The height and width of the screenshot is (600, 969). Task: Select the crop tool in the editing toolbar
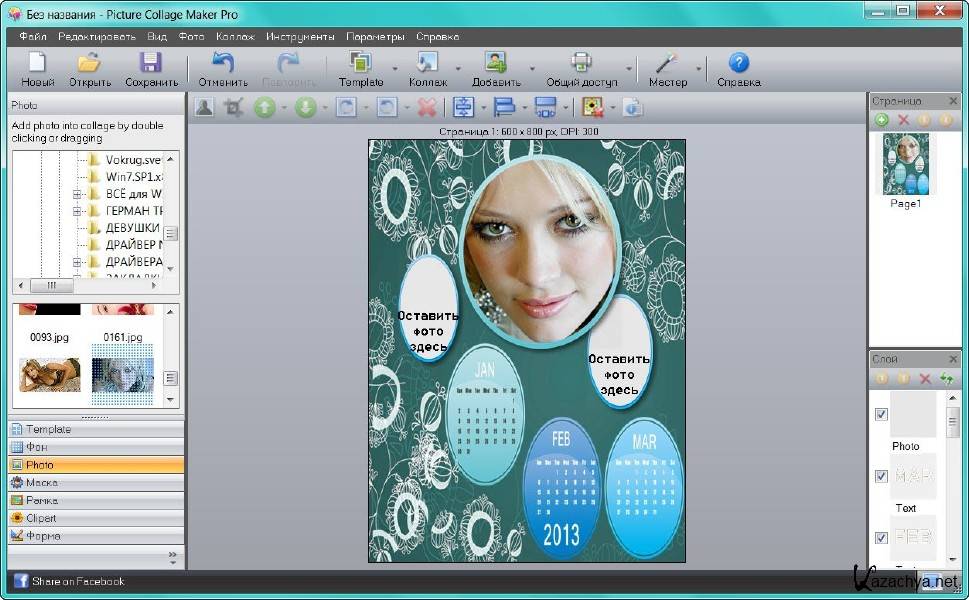point(234,107)
